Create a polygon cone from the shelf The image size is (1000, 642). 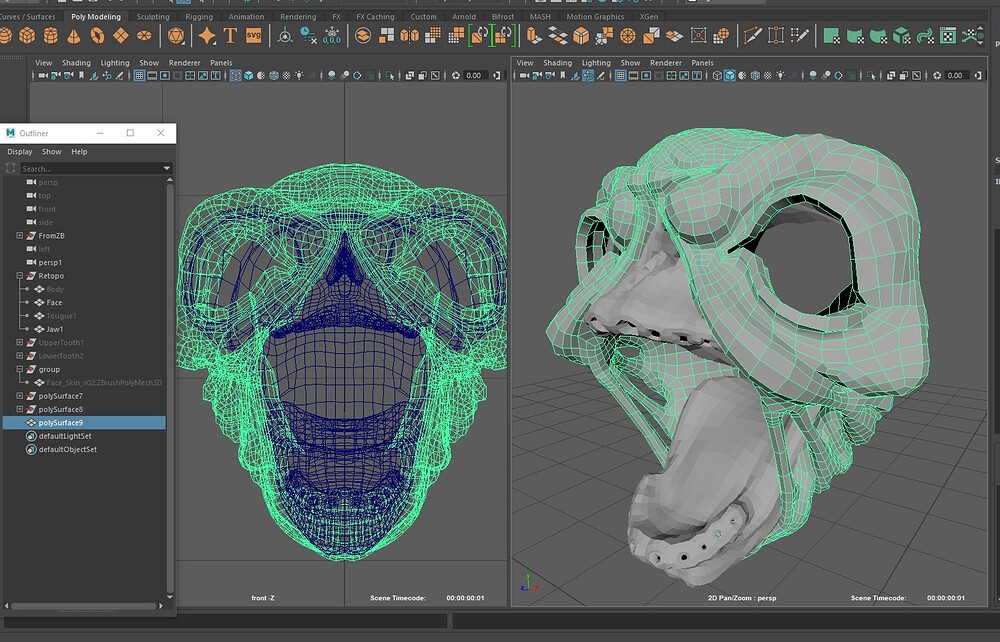pyautogui.click(x=74, y=36)
